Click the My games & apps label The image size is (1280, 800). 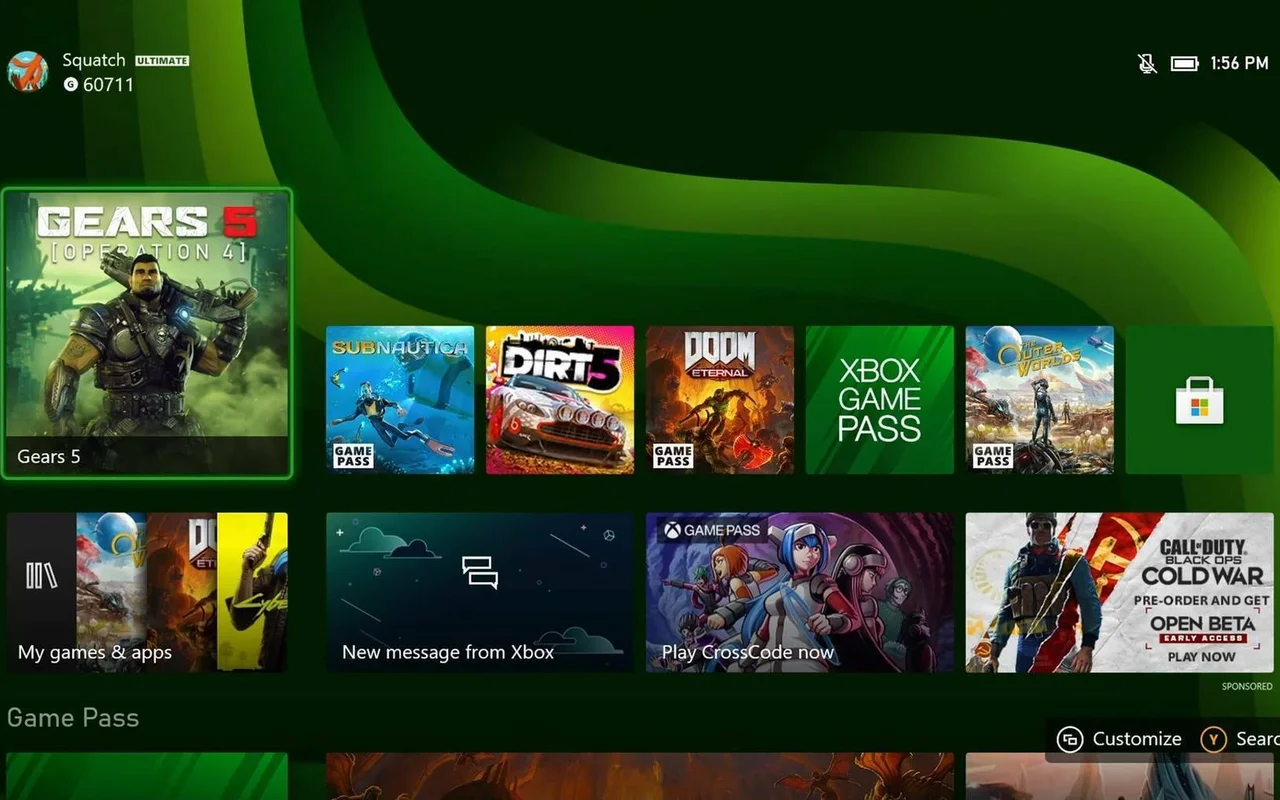coord(95,653)
